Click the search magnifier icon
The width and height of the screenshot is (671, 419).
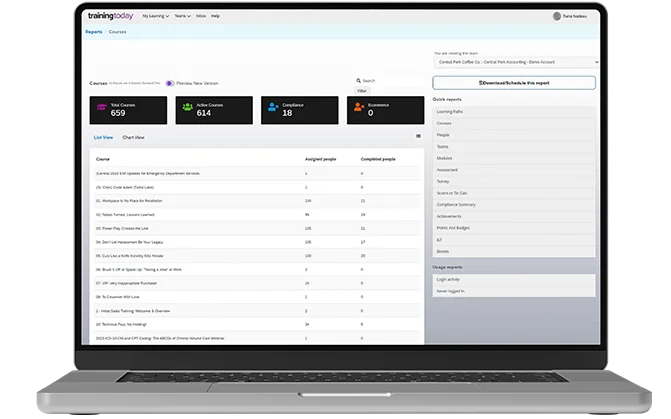click(359, 80)
